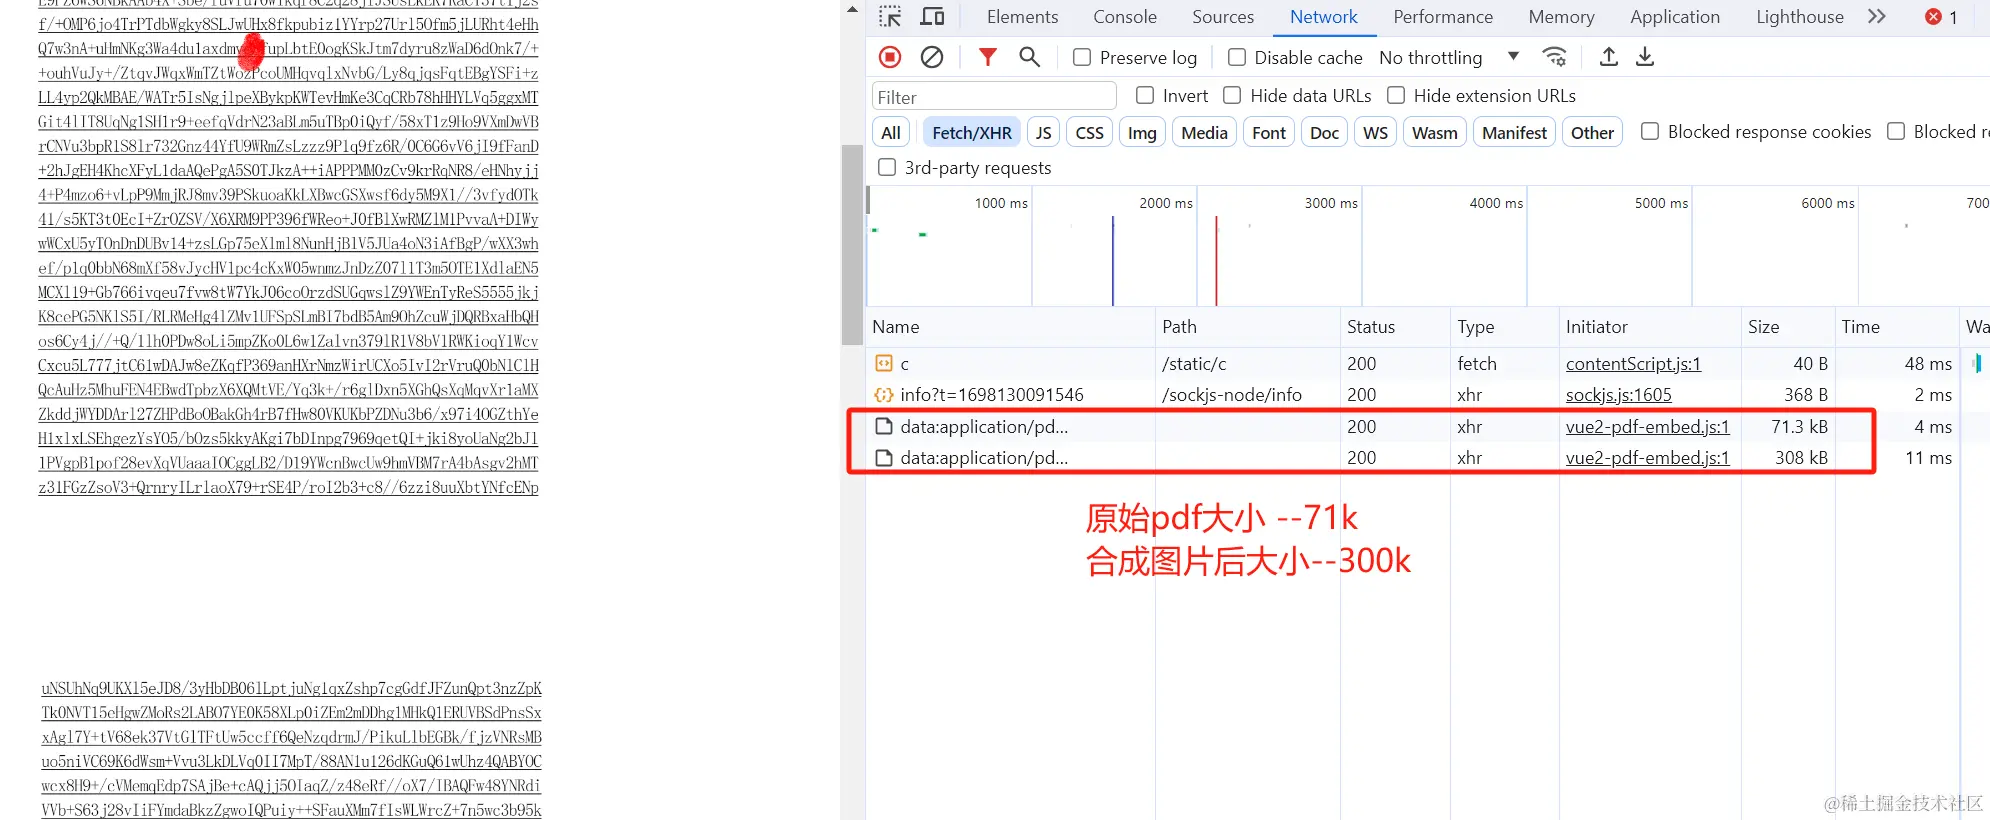Enable 3rd-party requests checkbox
The image size is (1990, 820).
pyautogui.click(x=886, y=167)
